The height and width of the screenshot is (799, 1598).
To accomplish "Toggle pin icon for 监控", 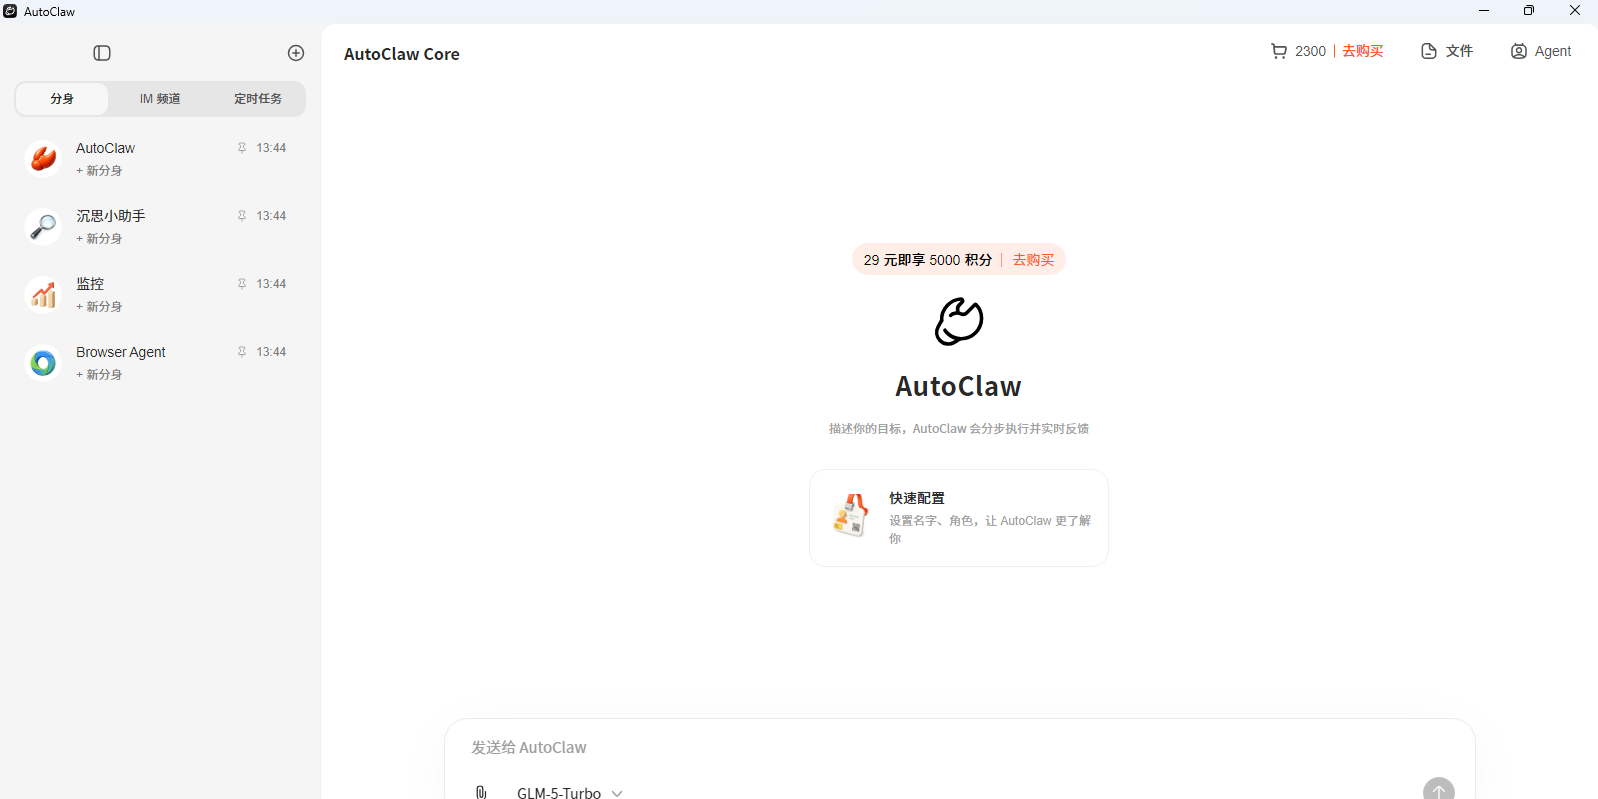I will coord(242,284).
